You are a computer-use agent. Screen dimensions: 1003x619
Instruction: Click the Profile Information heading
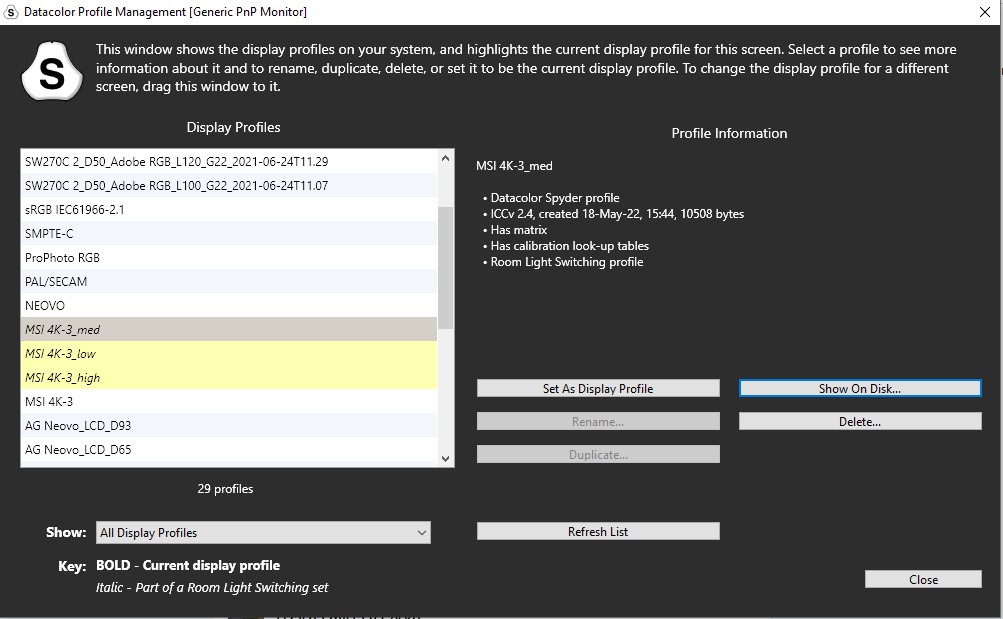click(729, 133)
